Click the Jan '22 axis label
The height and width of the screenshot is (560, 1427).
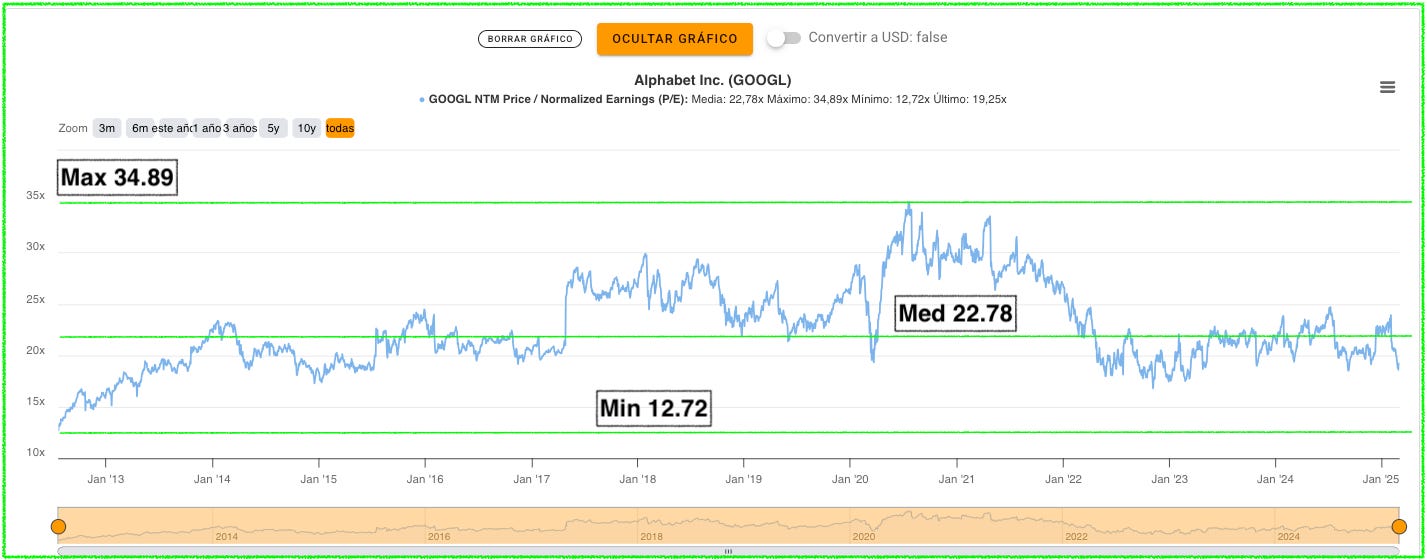click(x=1063, y=479)
